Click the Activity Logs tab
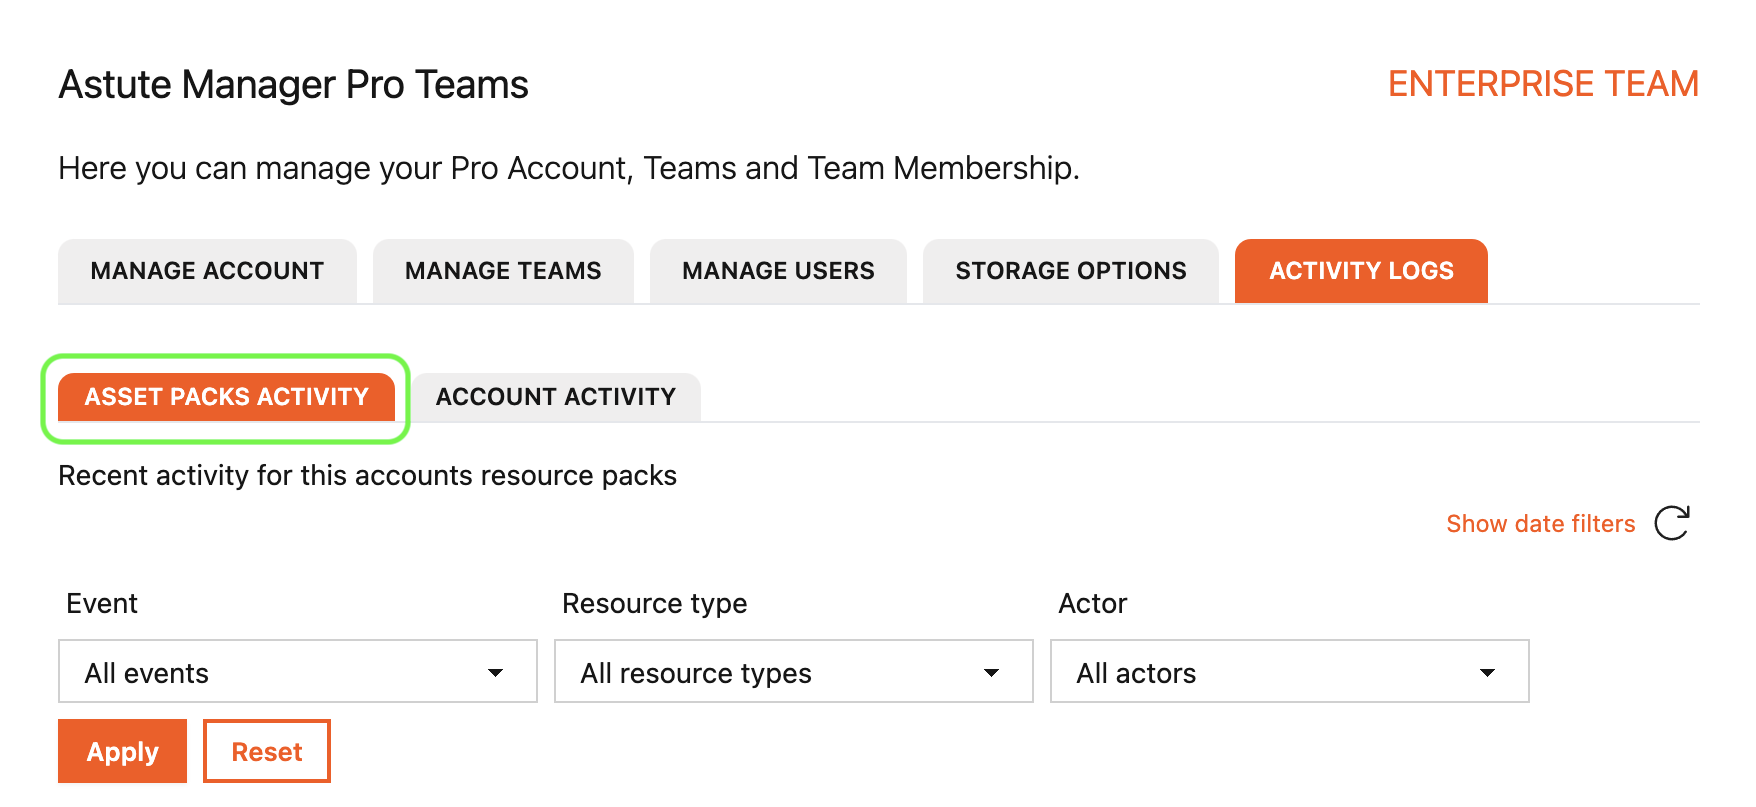 (1361, 271)
